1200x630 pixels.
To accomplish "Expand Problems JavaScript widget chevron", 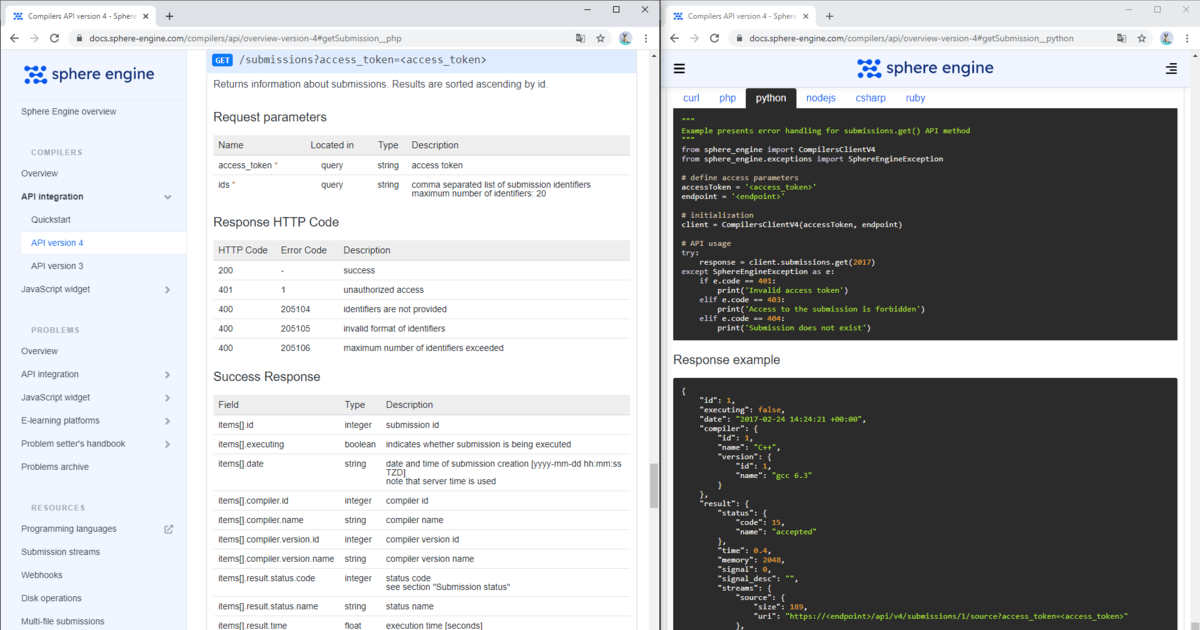I will tap(168, 398).
